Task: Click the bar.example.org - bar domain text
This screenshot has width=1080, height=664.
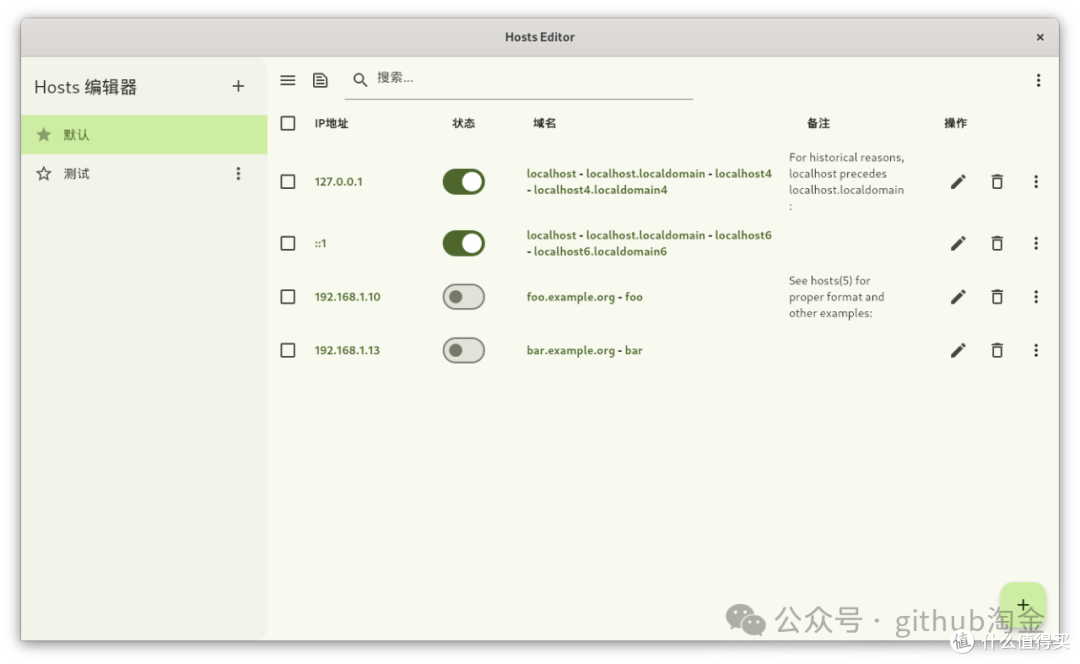Action: coord(584,351)
